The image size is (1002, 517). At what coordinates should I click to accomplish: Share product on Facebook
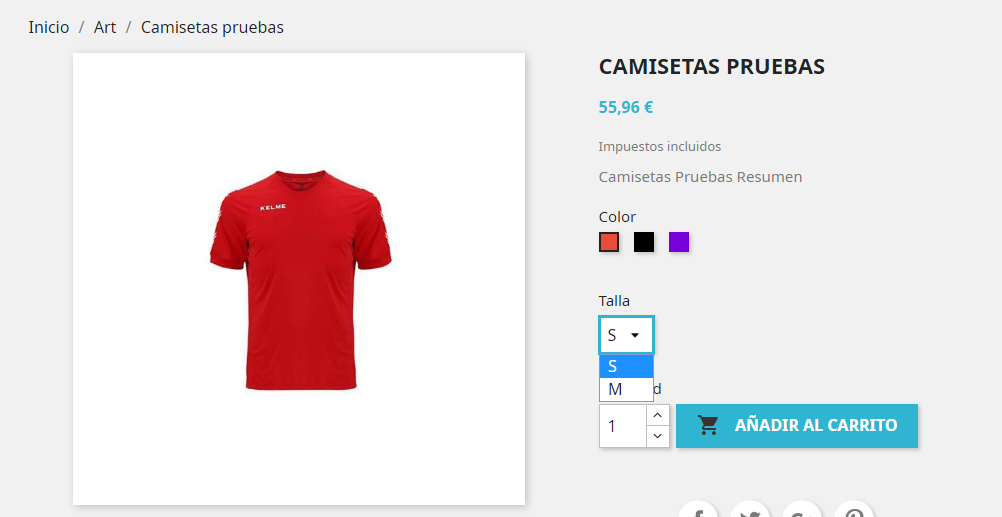pos(697,511)
